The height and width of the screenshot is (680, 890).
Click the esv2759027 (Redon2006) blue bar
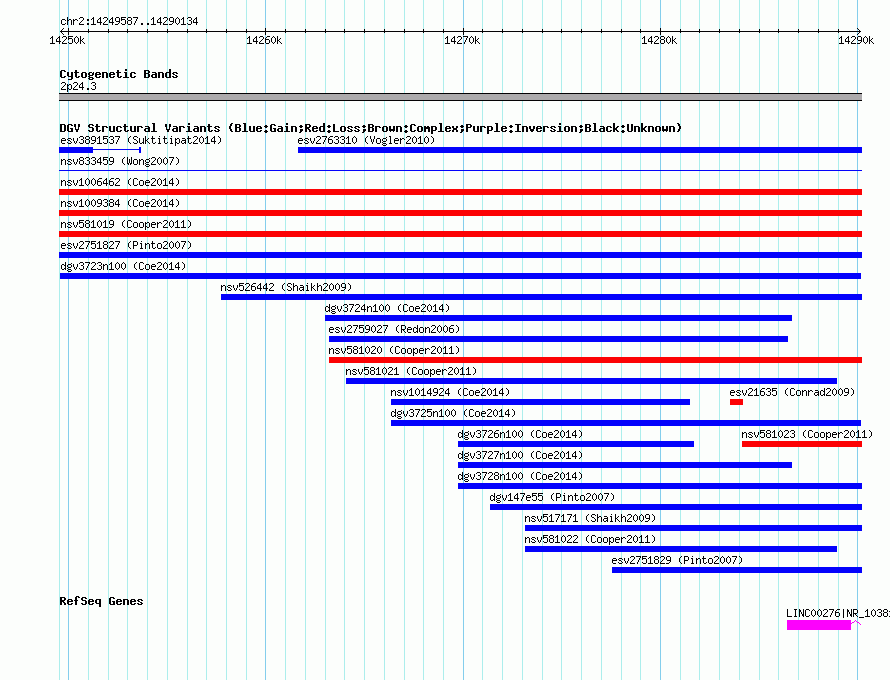click(559, 339)
